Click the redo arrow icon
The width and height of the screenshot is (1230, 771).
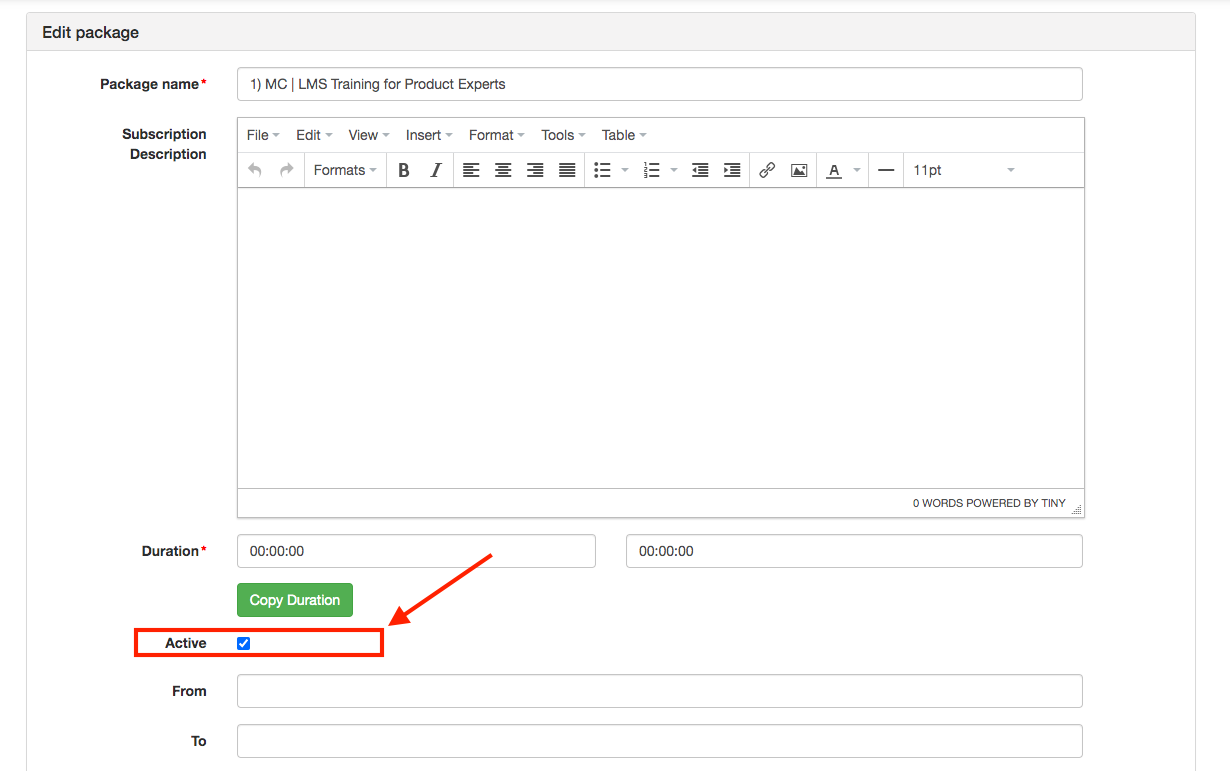coord(287,170)
